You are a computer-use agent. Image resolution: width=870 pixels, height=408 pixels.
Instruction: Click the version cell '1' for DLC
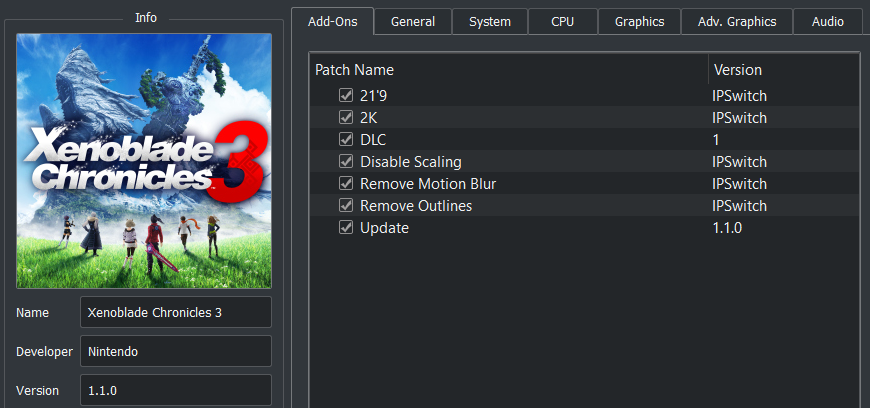tap(716, 140)
